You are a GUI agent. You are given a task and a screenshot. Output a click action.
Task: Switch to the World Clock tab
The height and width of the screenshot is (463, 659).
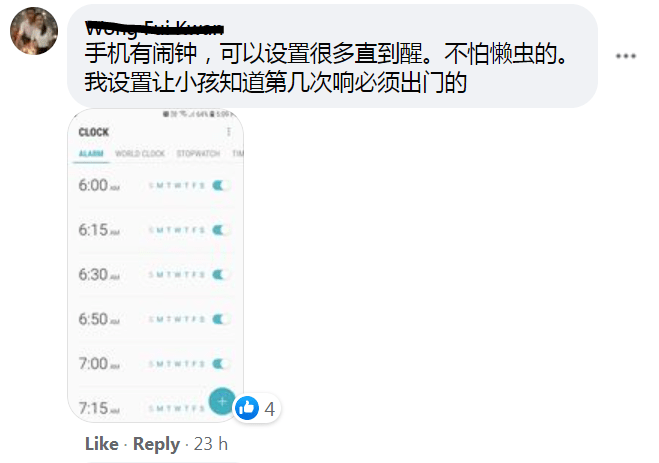(x=140, y=153)
